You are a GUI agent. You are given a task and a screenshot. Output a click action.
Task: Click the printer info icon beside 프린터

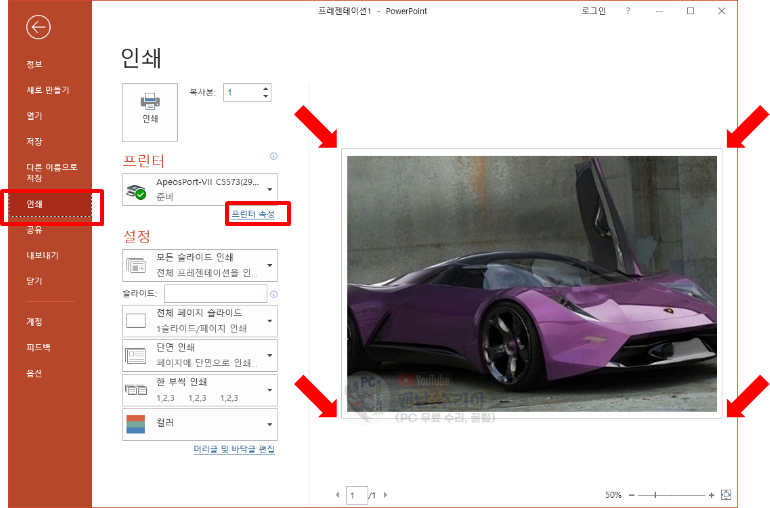(x=274, y=156)
